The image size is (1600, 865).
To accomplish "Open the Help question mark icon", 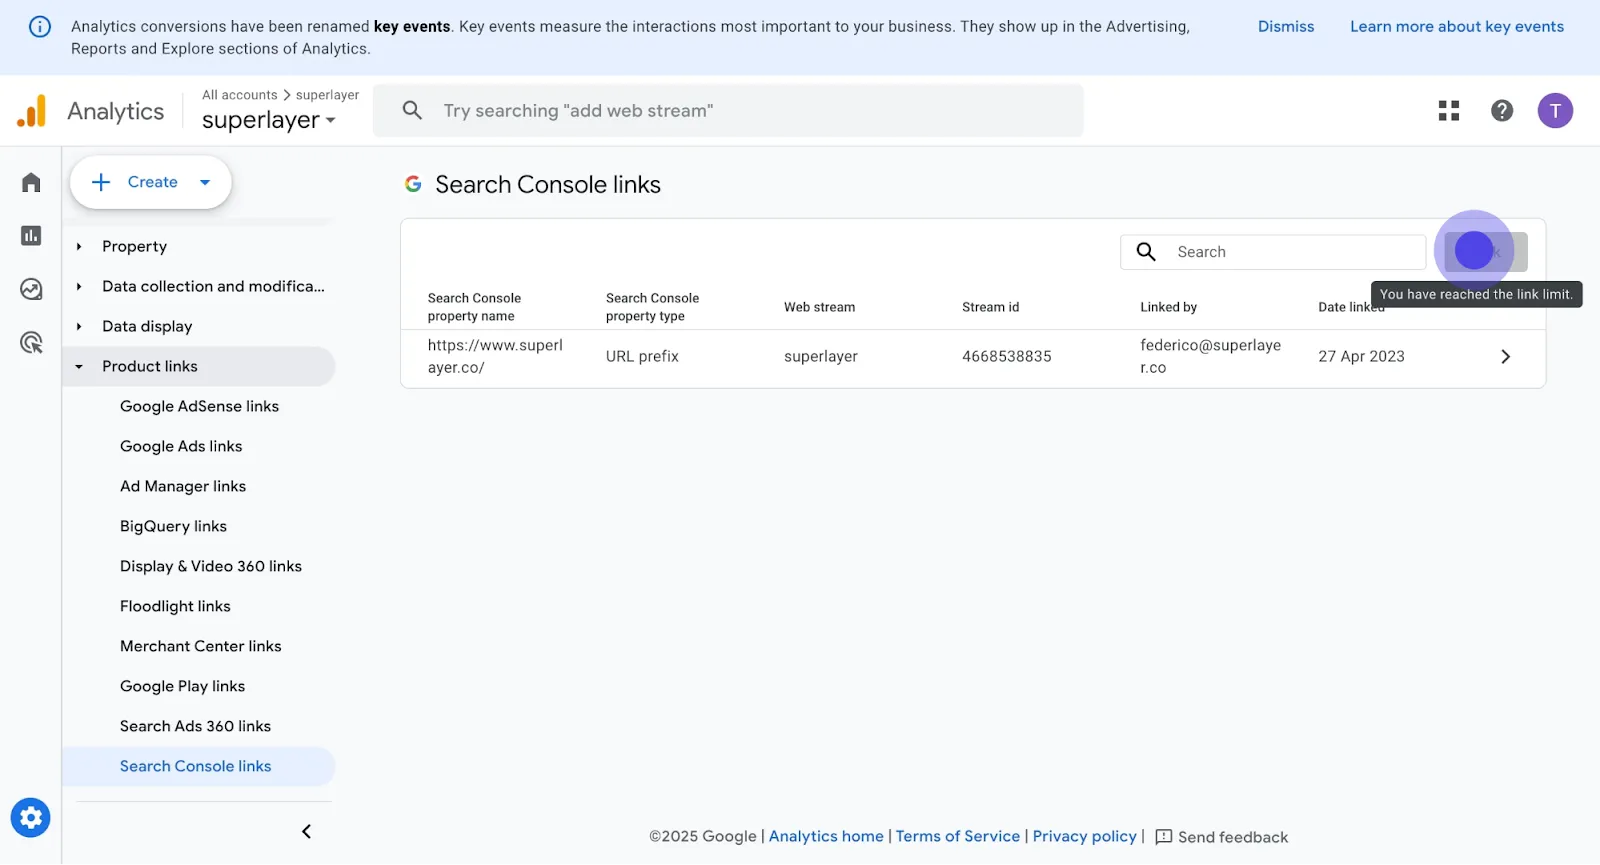I will coord(1502,110).
